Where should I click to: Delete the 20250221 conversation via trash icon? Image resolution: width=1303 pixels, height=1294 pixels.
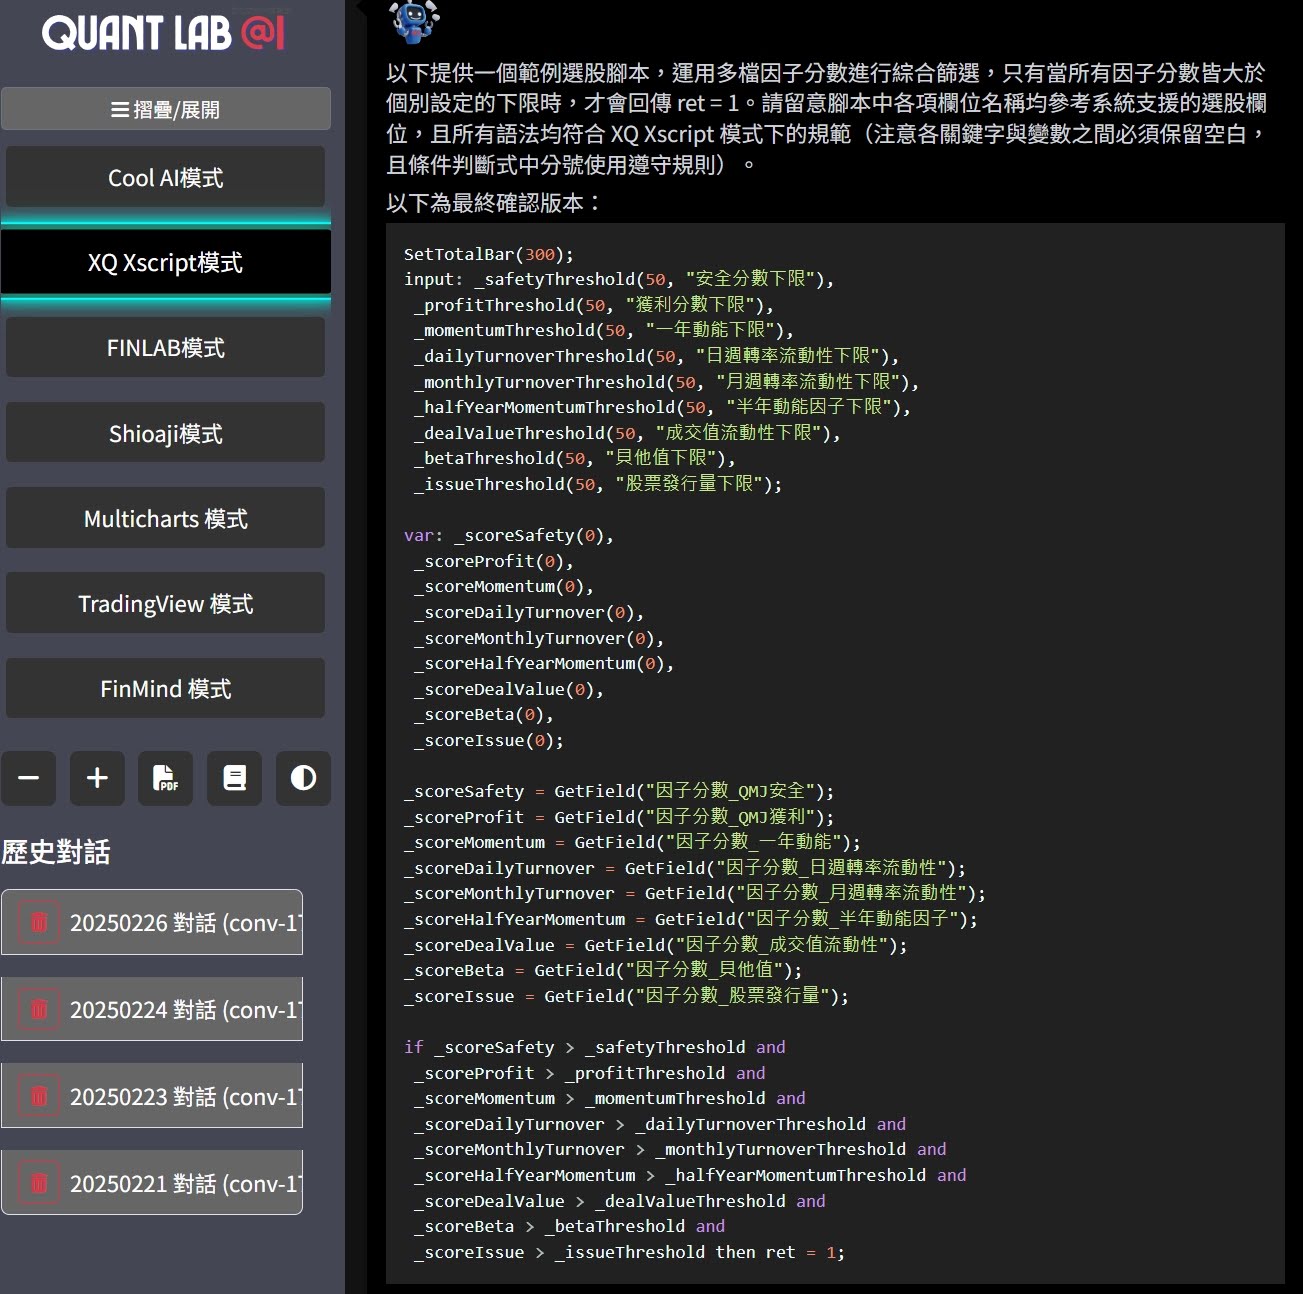click(39, 1183)
